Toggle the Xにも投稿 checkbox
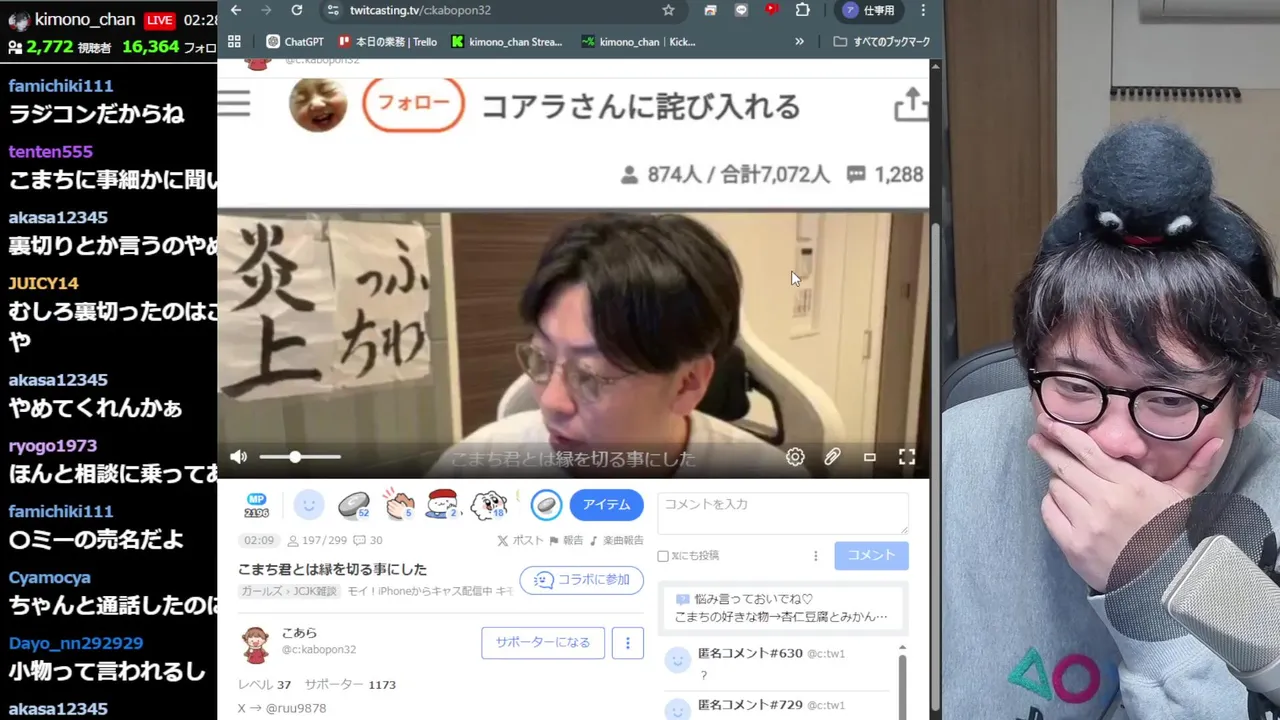Screen dimensions: 1280x720 [663, 556]
